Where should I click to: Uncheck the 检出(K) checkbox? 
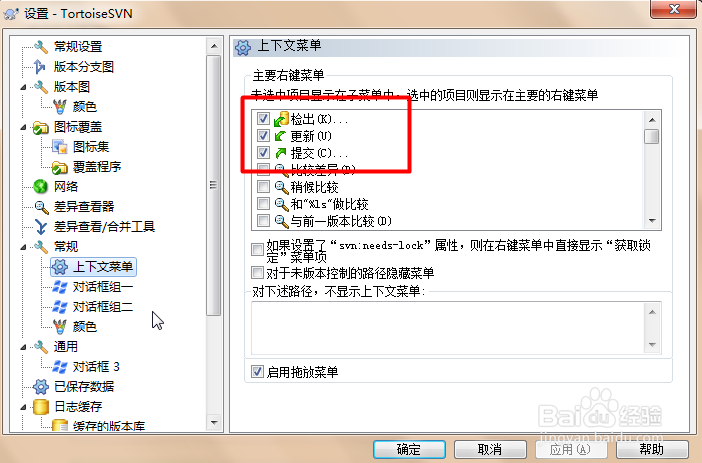tap(263, 119)
